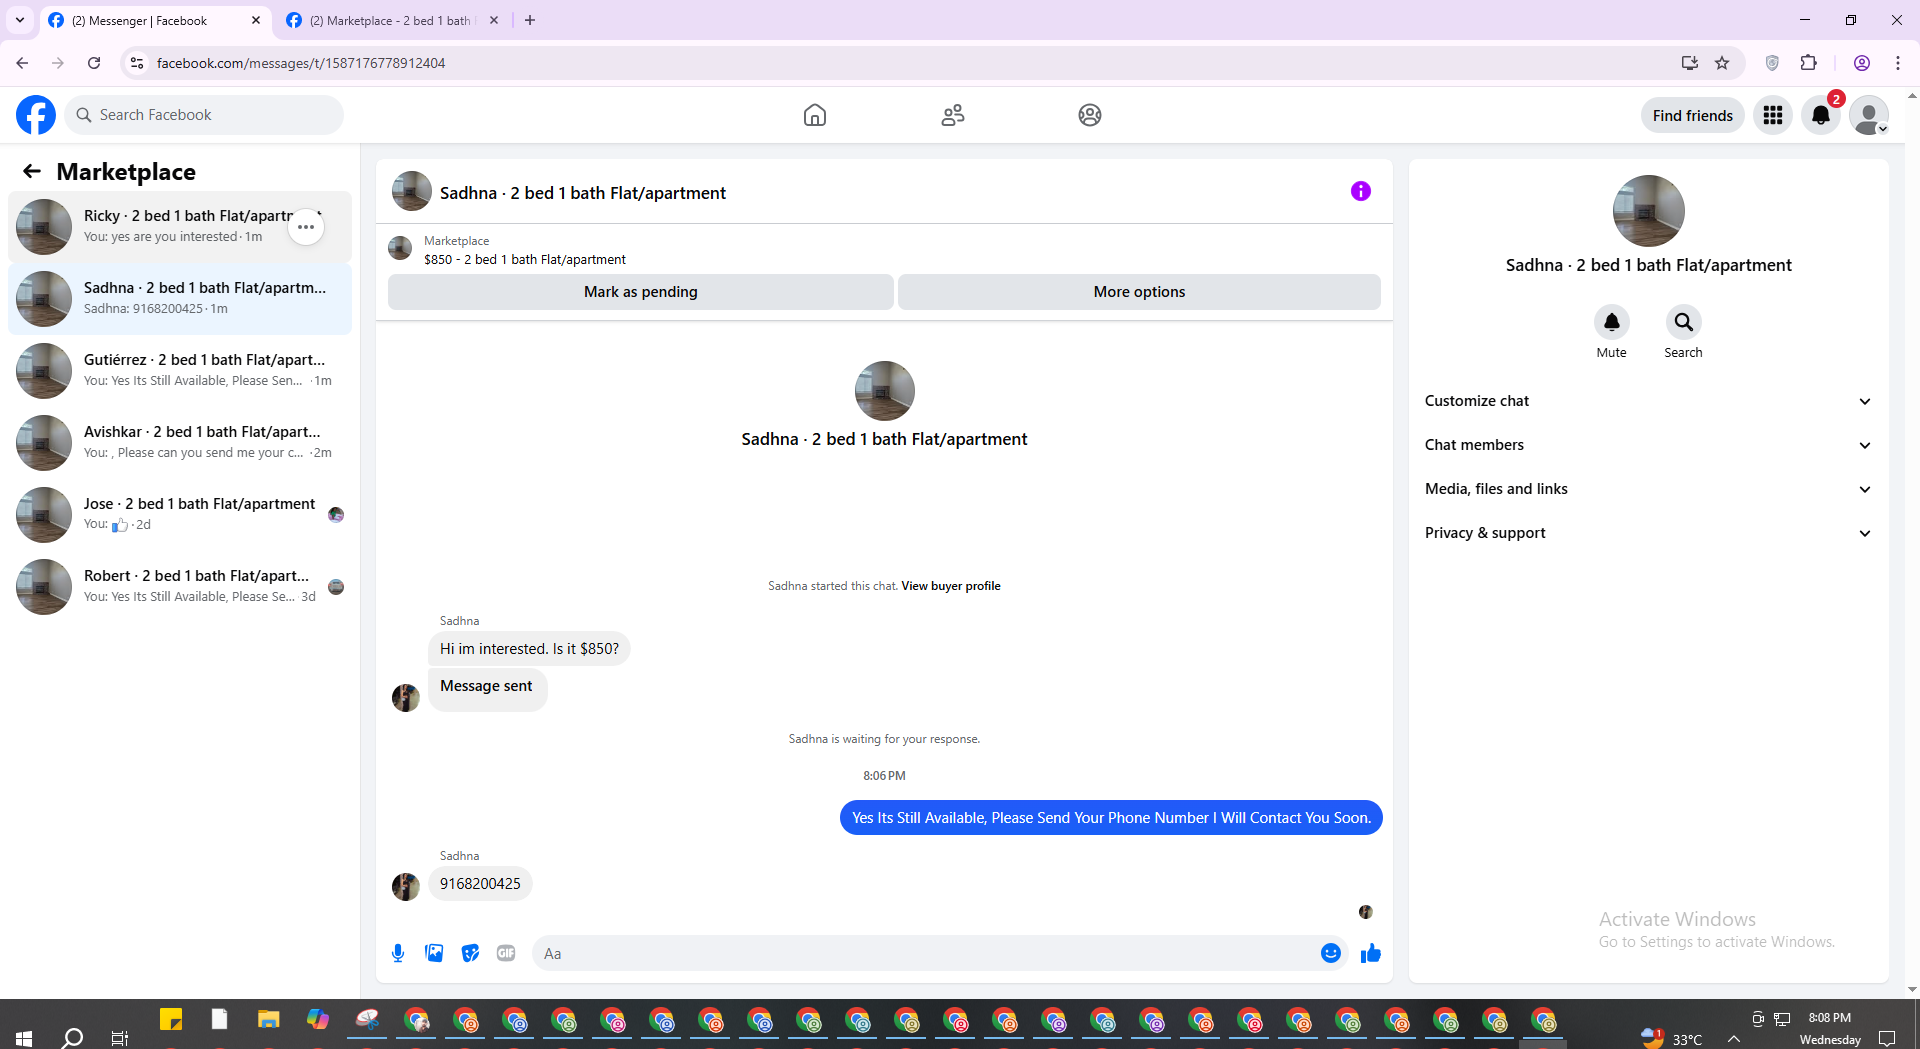The image size is (1920, 1049).
Task: Open Gutiérrez's conversation in the list
Action: 180,371
